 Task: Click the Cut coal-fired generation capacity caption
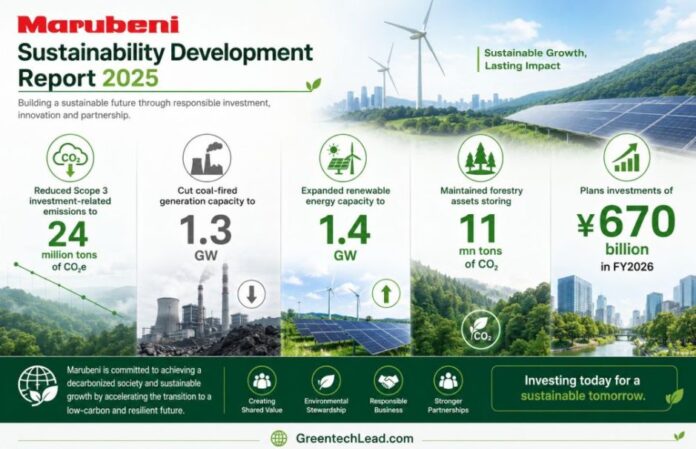[207, 196]
